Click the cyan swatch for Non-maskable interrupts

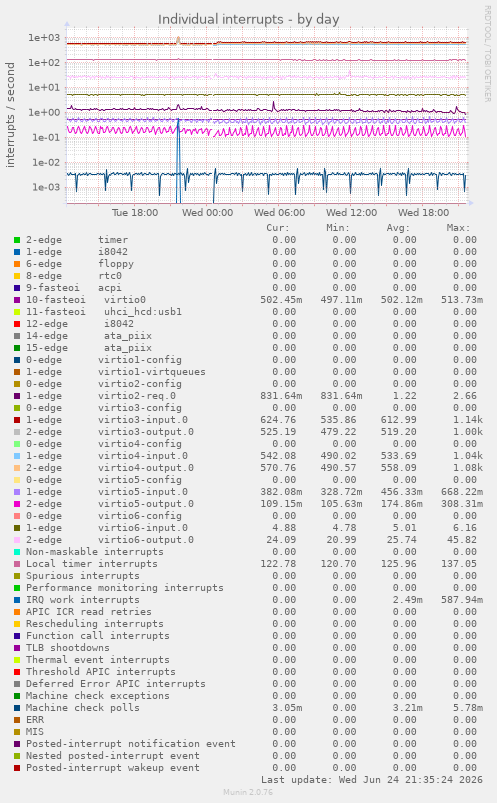click(17, 552)
